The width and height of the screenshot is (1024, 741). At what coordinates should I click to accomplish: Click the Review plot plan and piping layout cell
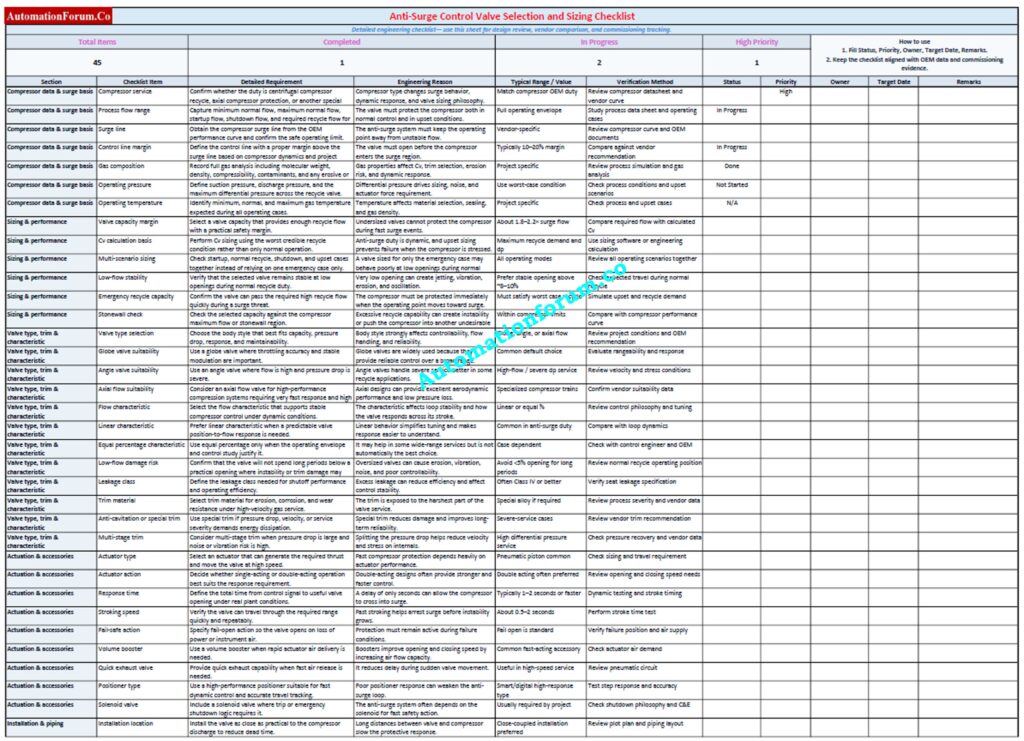(x=645, y=727)
